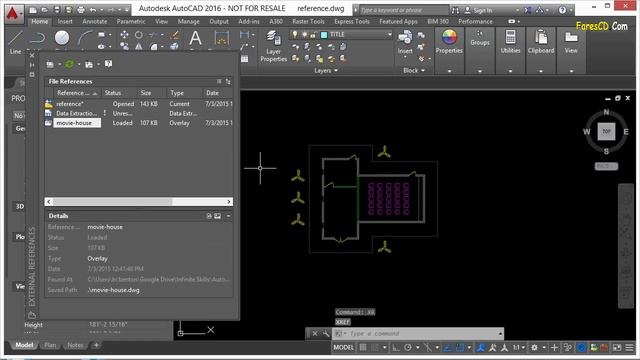Select movie-house reference row
This screenshot has height=360, width=640.
139,123
